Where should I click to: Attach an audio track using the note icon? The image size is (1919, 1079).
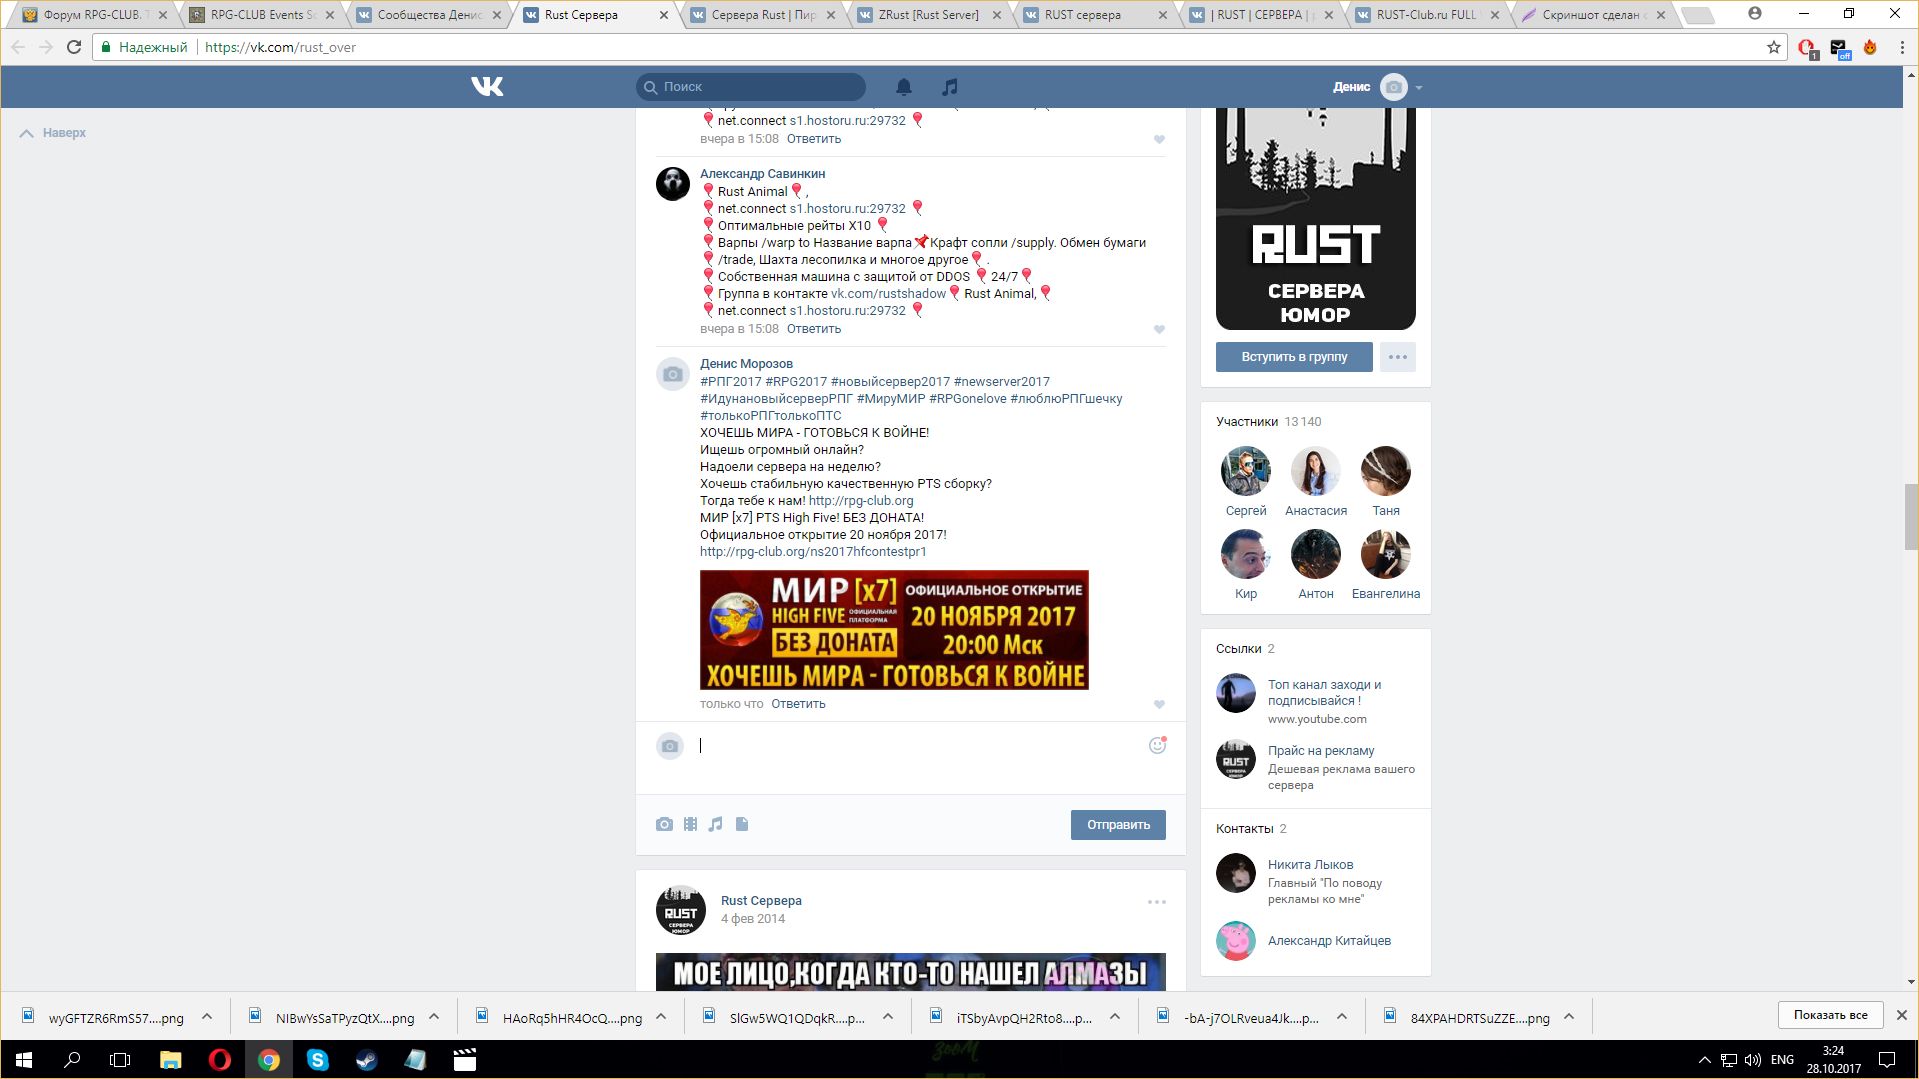(715, 824)
